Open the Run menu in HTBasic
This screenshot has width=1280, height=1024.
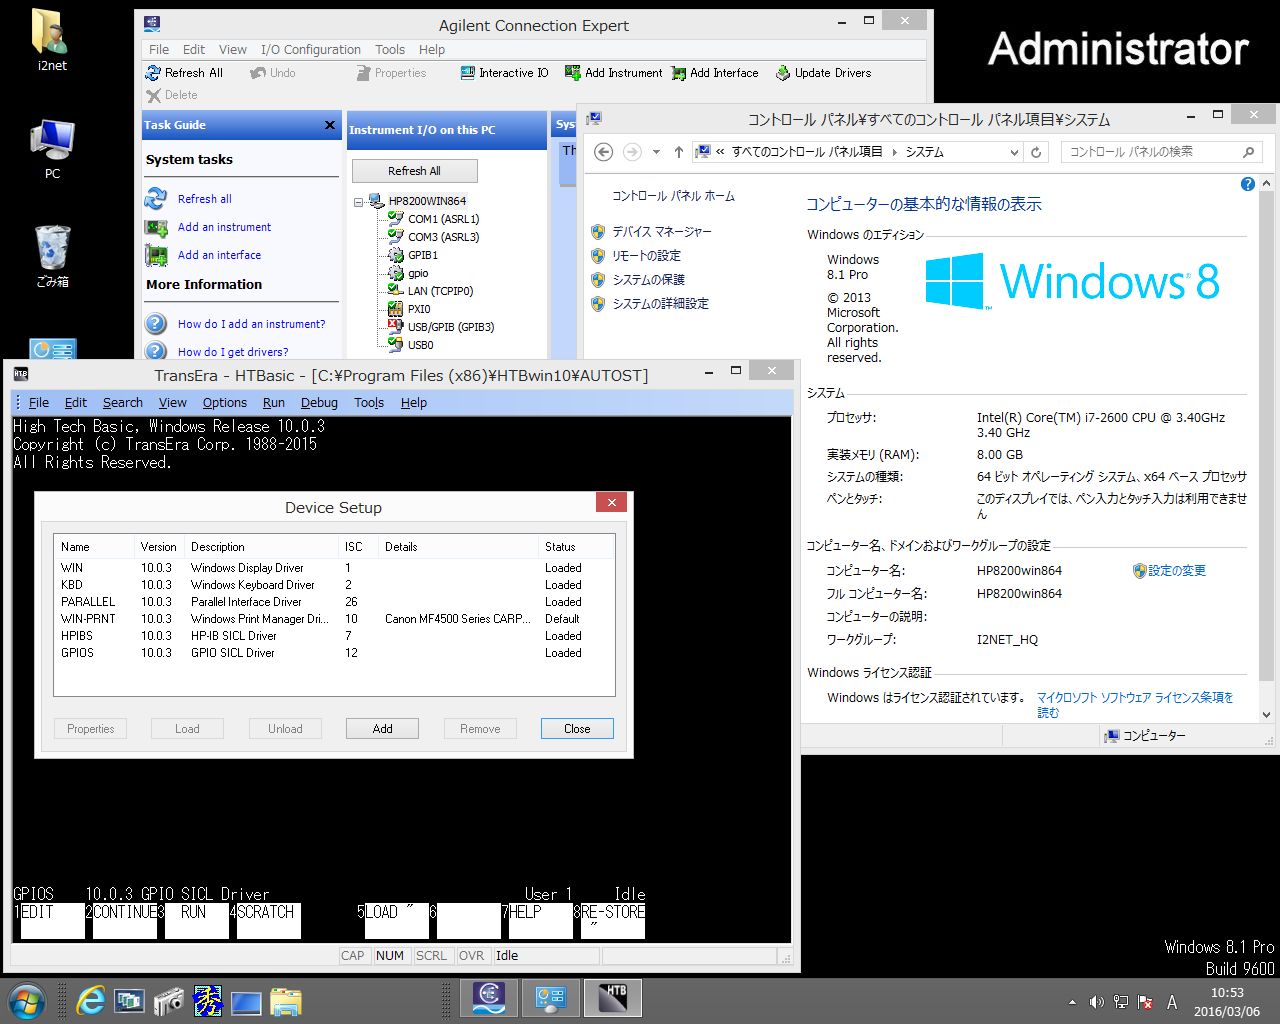[x=274, y=402]
